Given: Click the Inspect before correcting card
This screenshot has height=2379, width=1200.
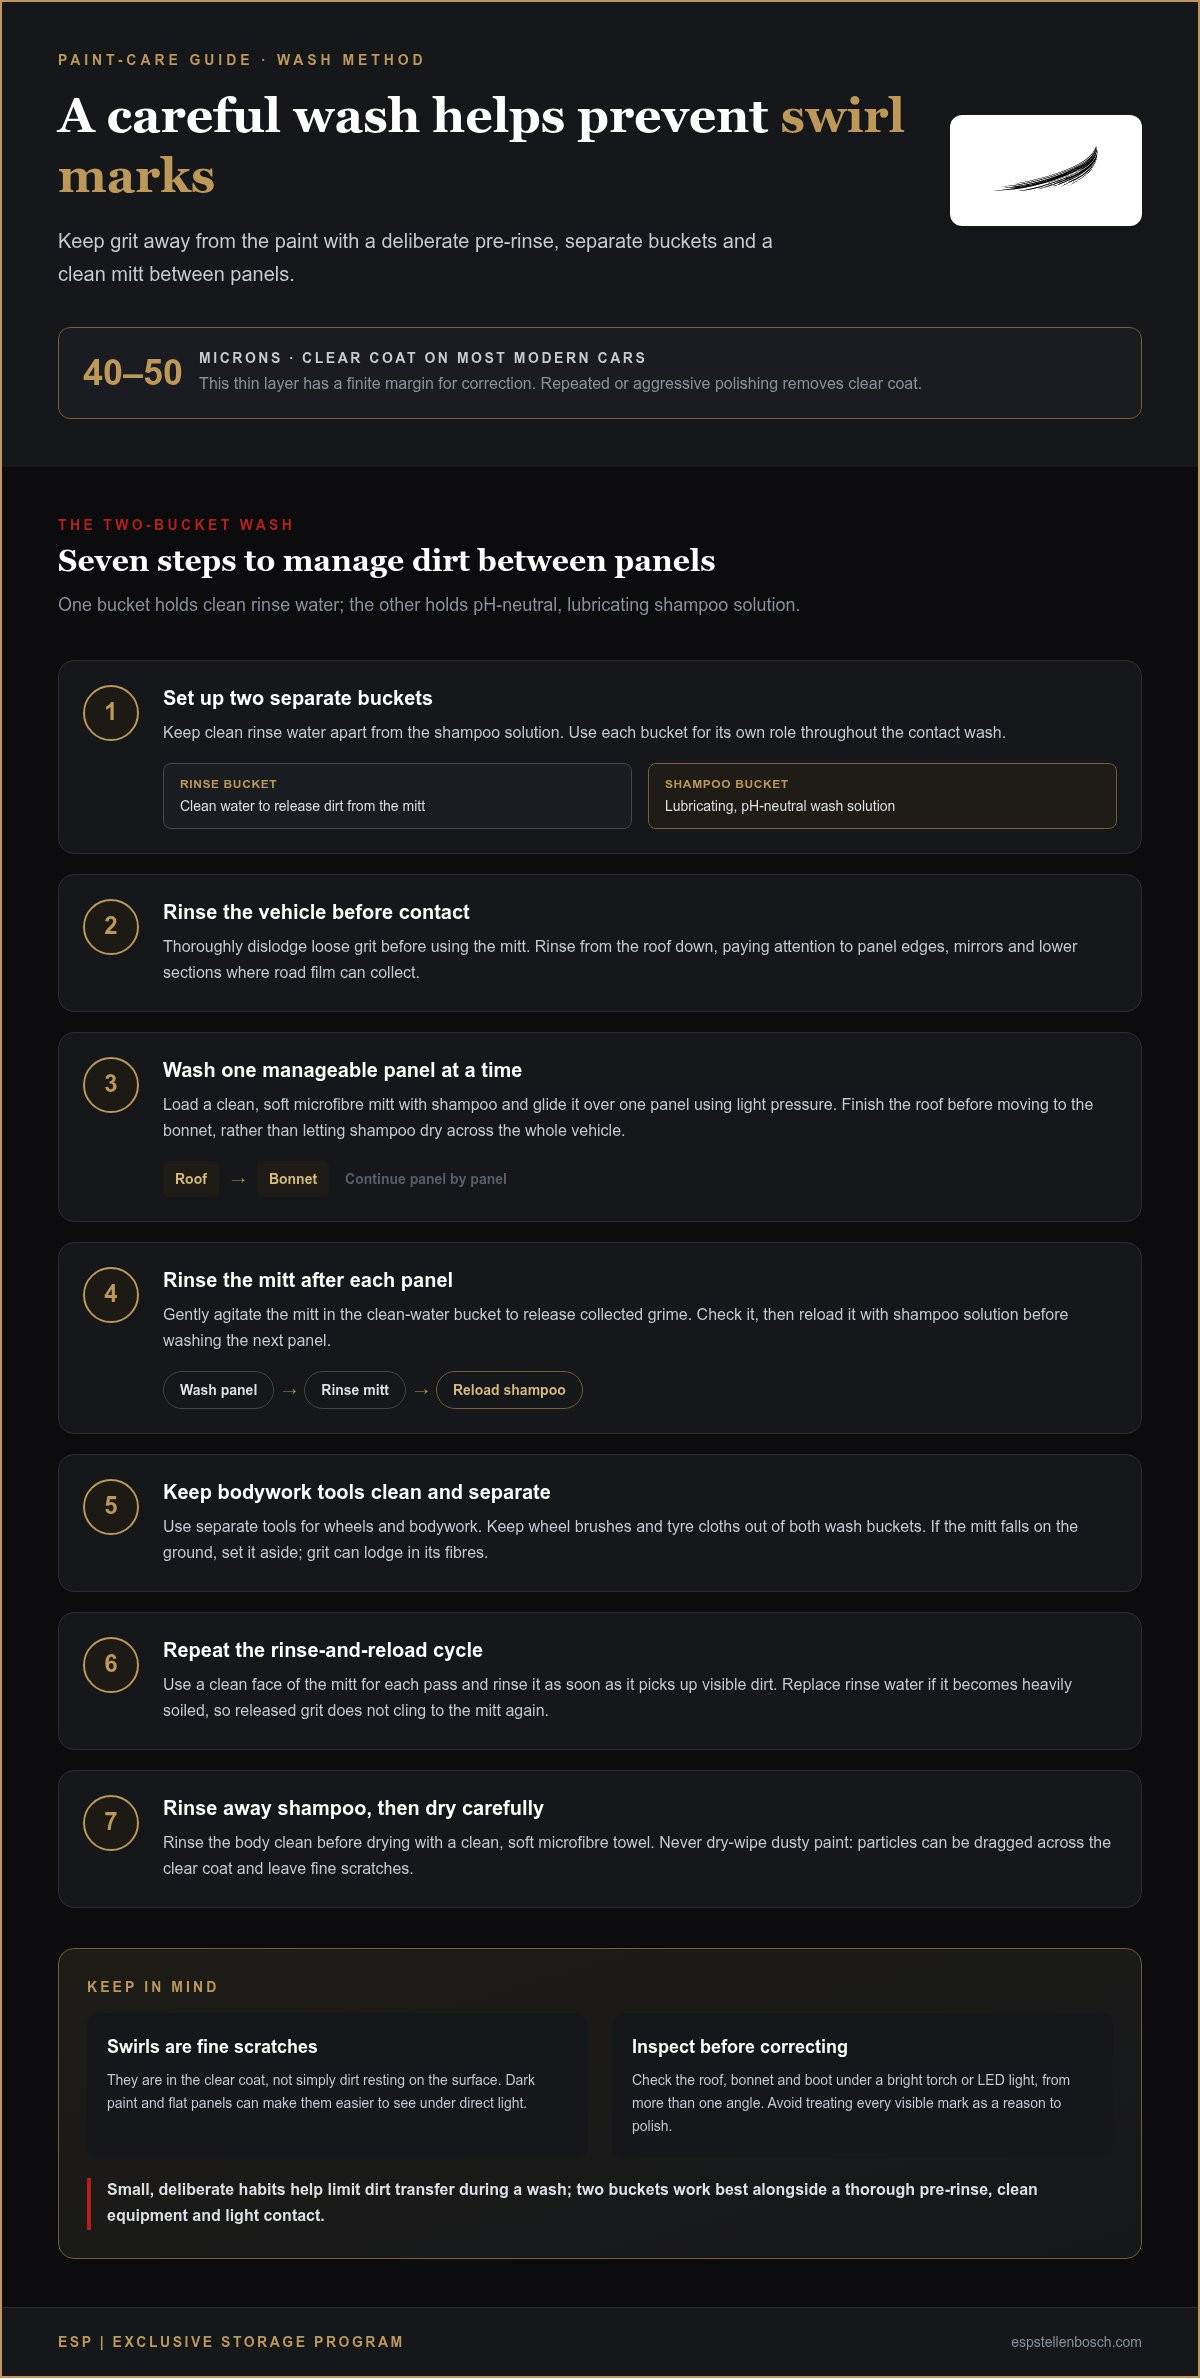Looking at the screenshot, I should [862, 2084].
